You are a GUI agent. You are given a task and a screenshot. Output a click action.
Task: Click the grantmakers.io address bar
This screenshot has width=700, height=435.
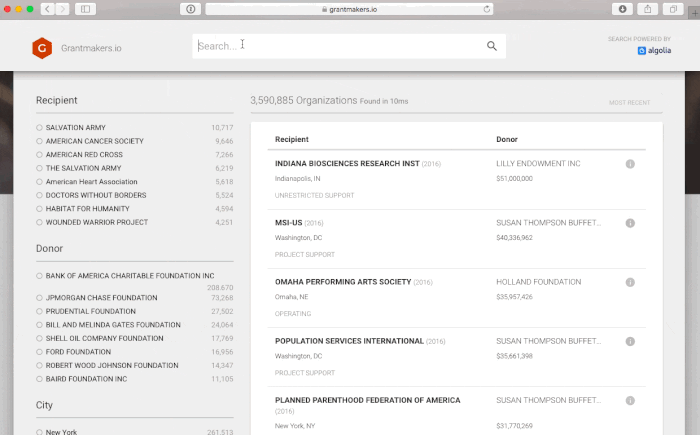349,9
